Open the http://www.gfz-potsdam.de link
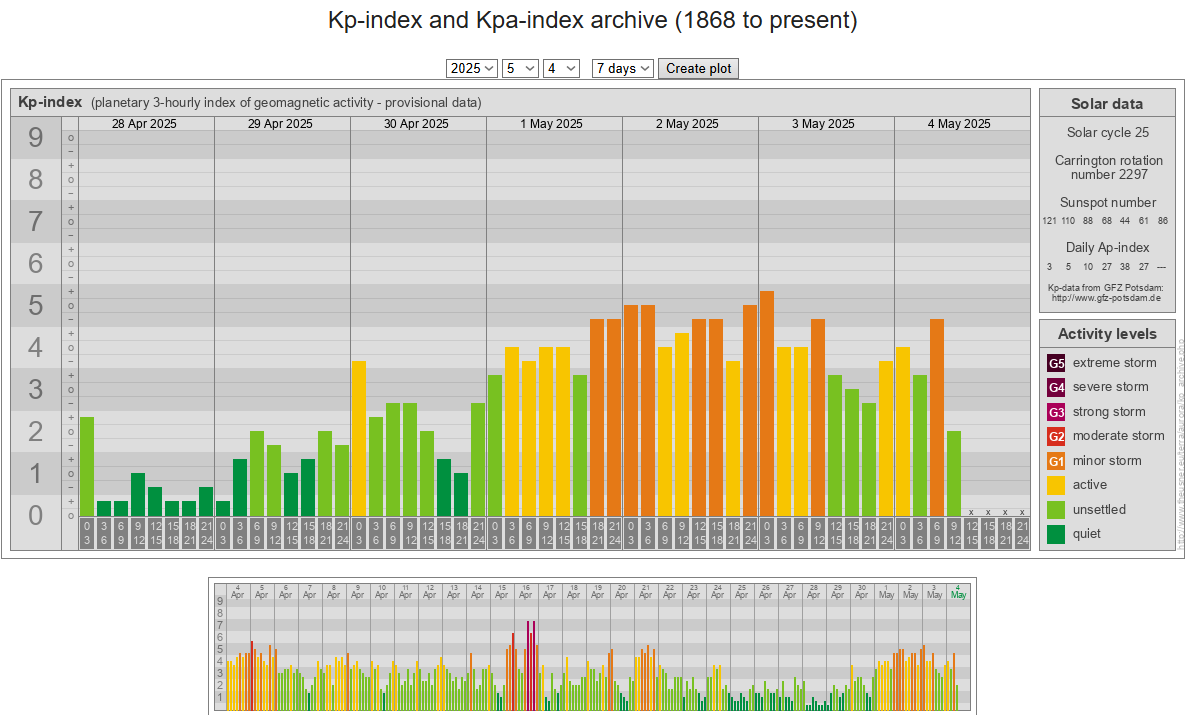The width and height of the screenshot is (1185, 715). (x=1106, y=298)
